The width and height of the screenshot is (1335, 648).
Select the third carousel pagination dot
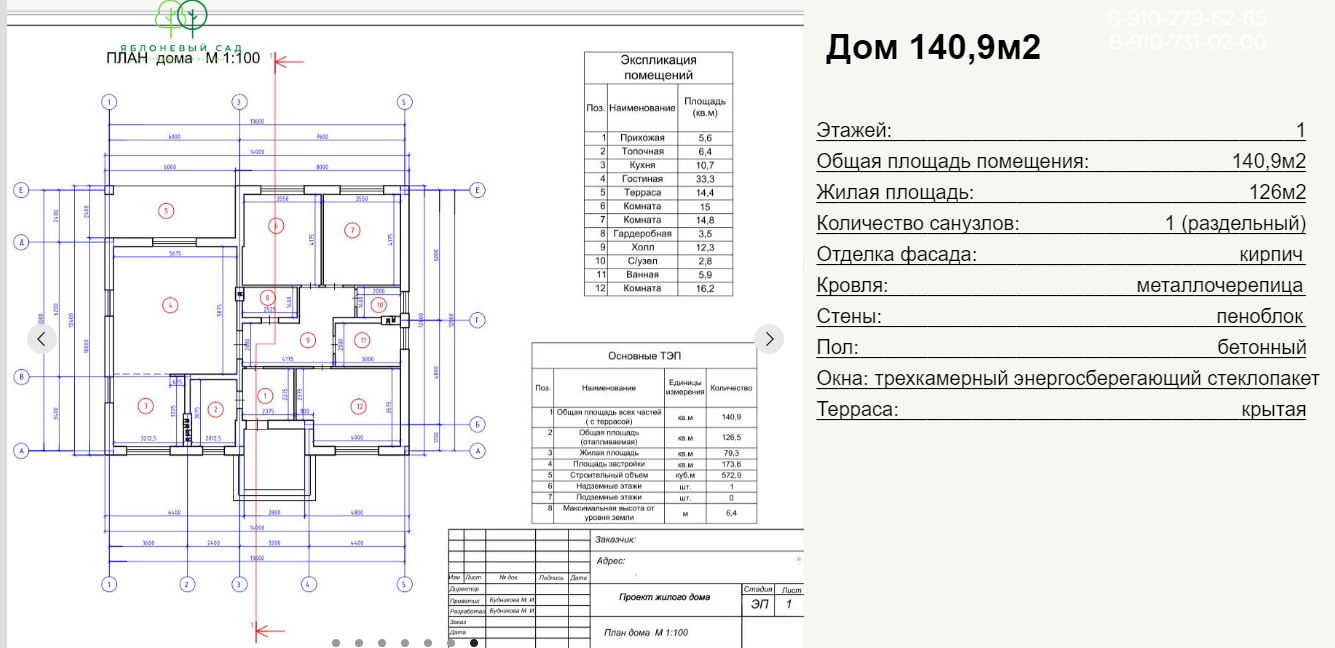coord(382,643)
